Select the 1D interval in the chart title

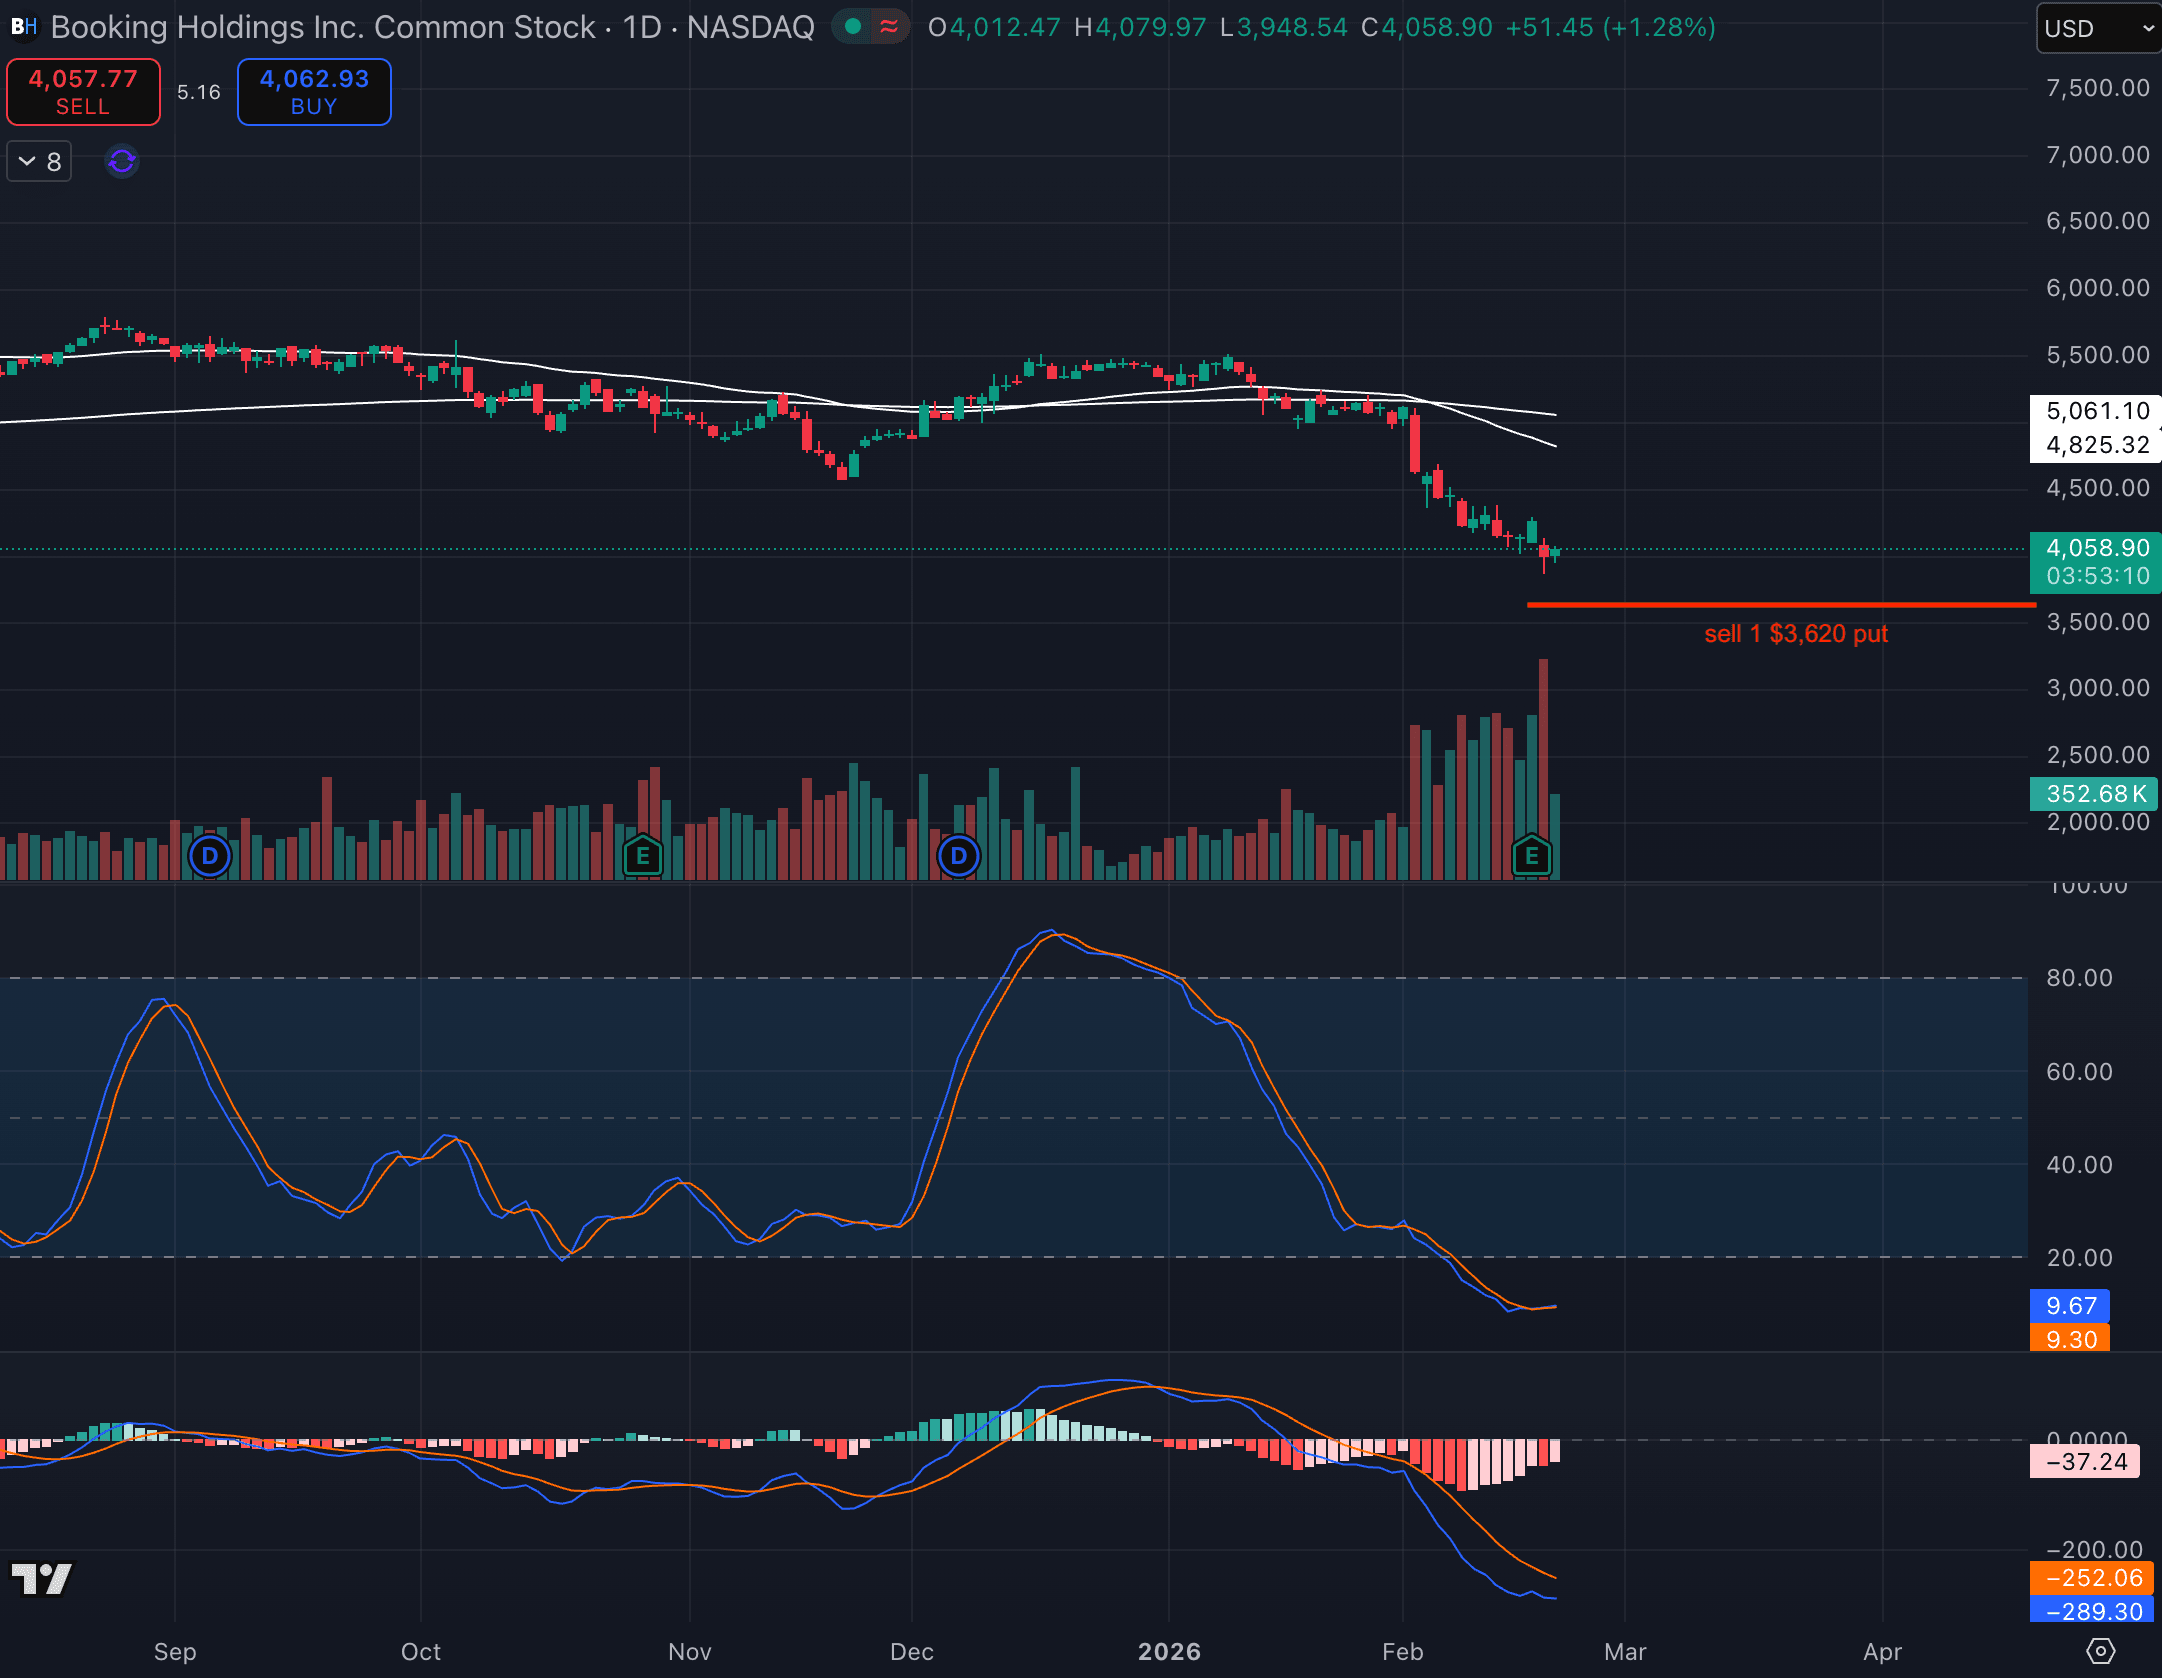(642, 27)
